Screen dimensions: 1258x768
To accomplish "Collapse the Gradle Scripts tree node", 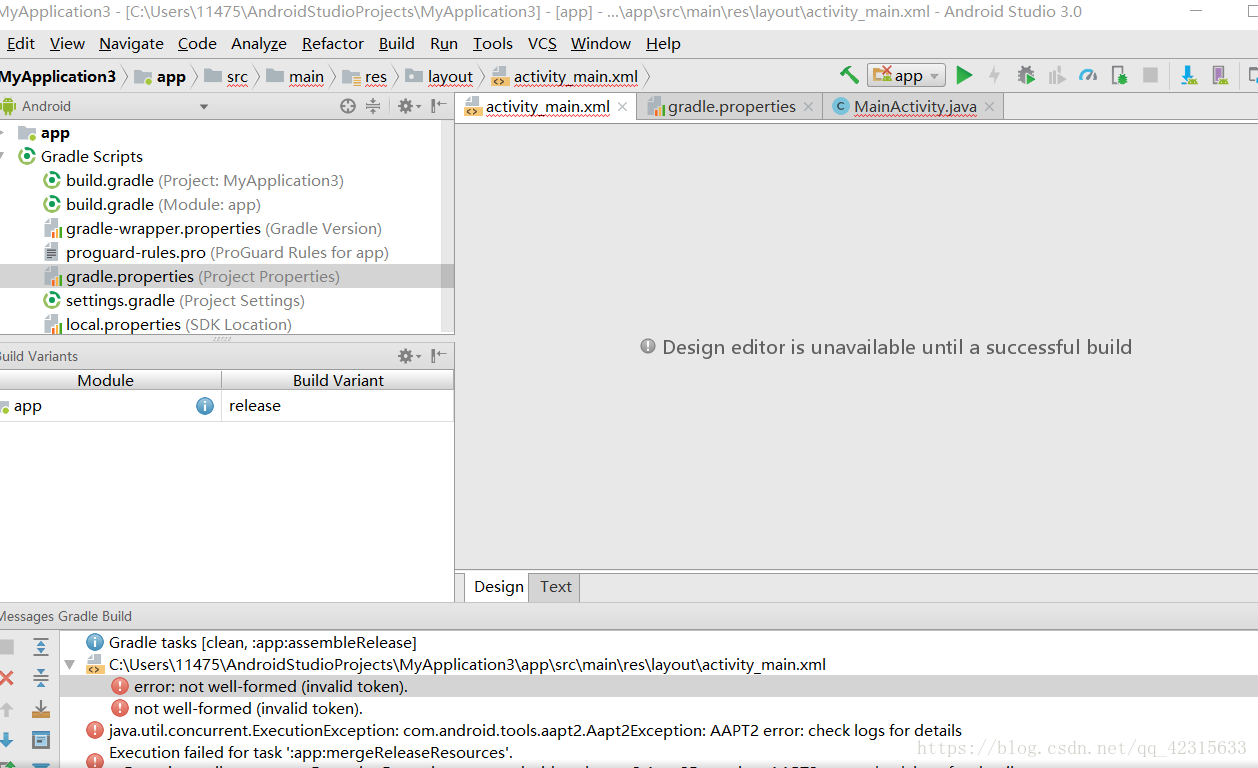I will [3, 157].
